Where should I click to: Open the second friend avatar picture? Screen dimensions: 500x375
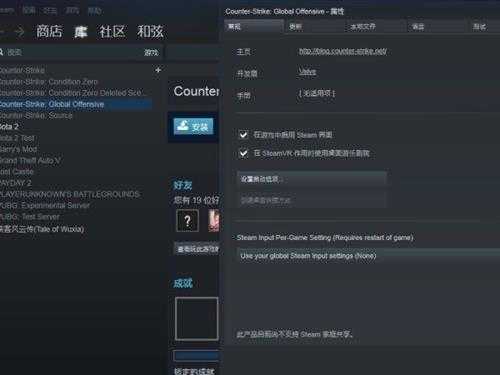(x=214, y=220)
